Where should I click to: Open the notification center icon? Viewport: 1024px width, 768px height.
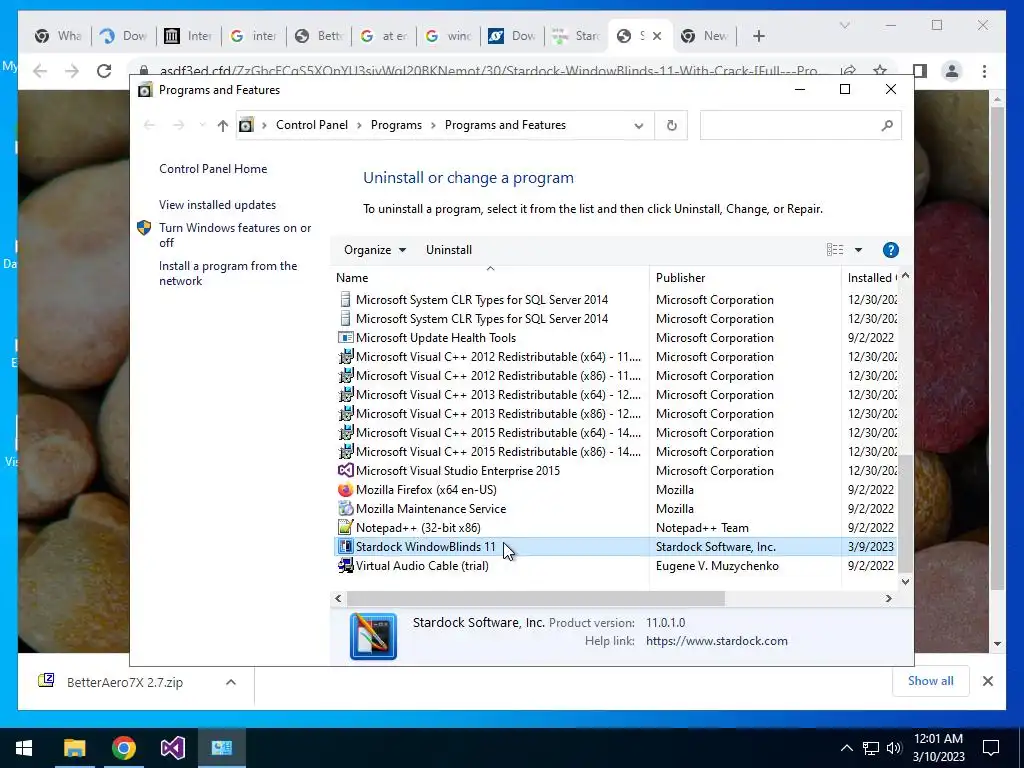pyautogui.click(x=991, y=748)
